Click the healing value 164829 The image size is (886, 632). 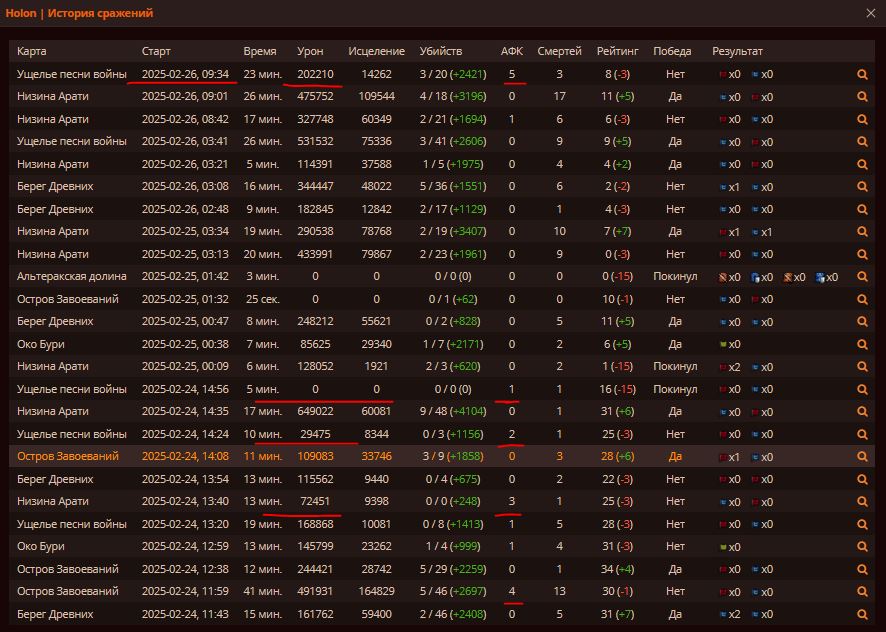[376, 591]
